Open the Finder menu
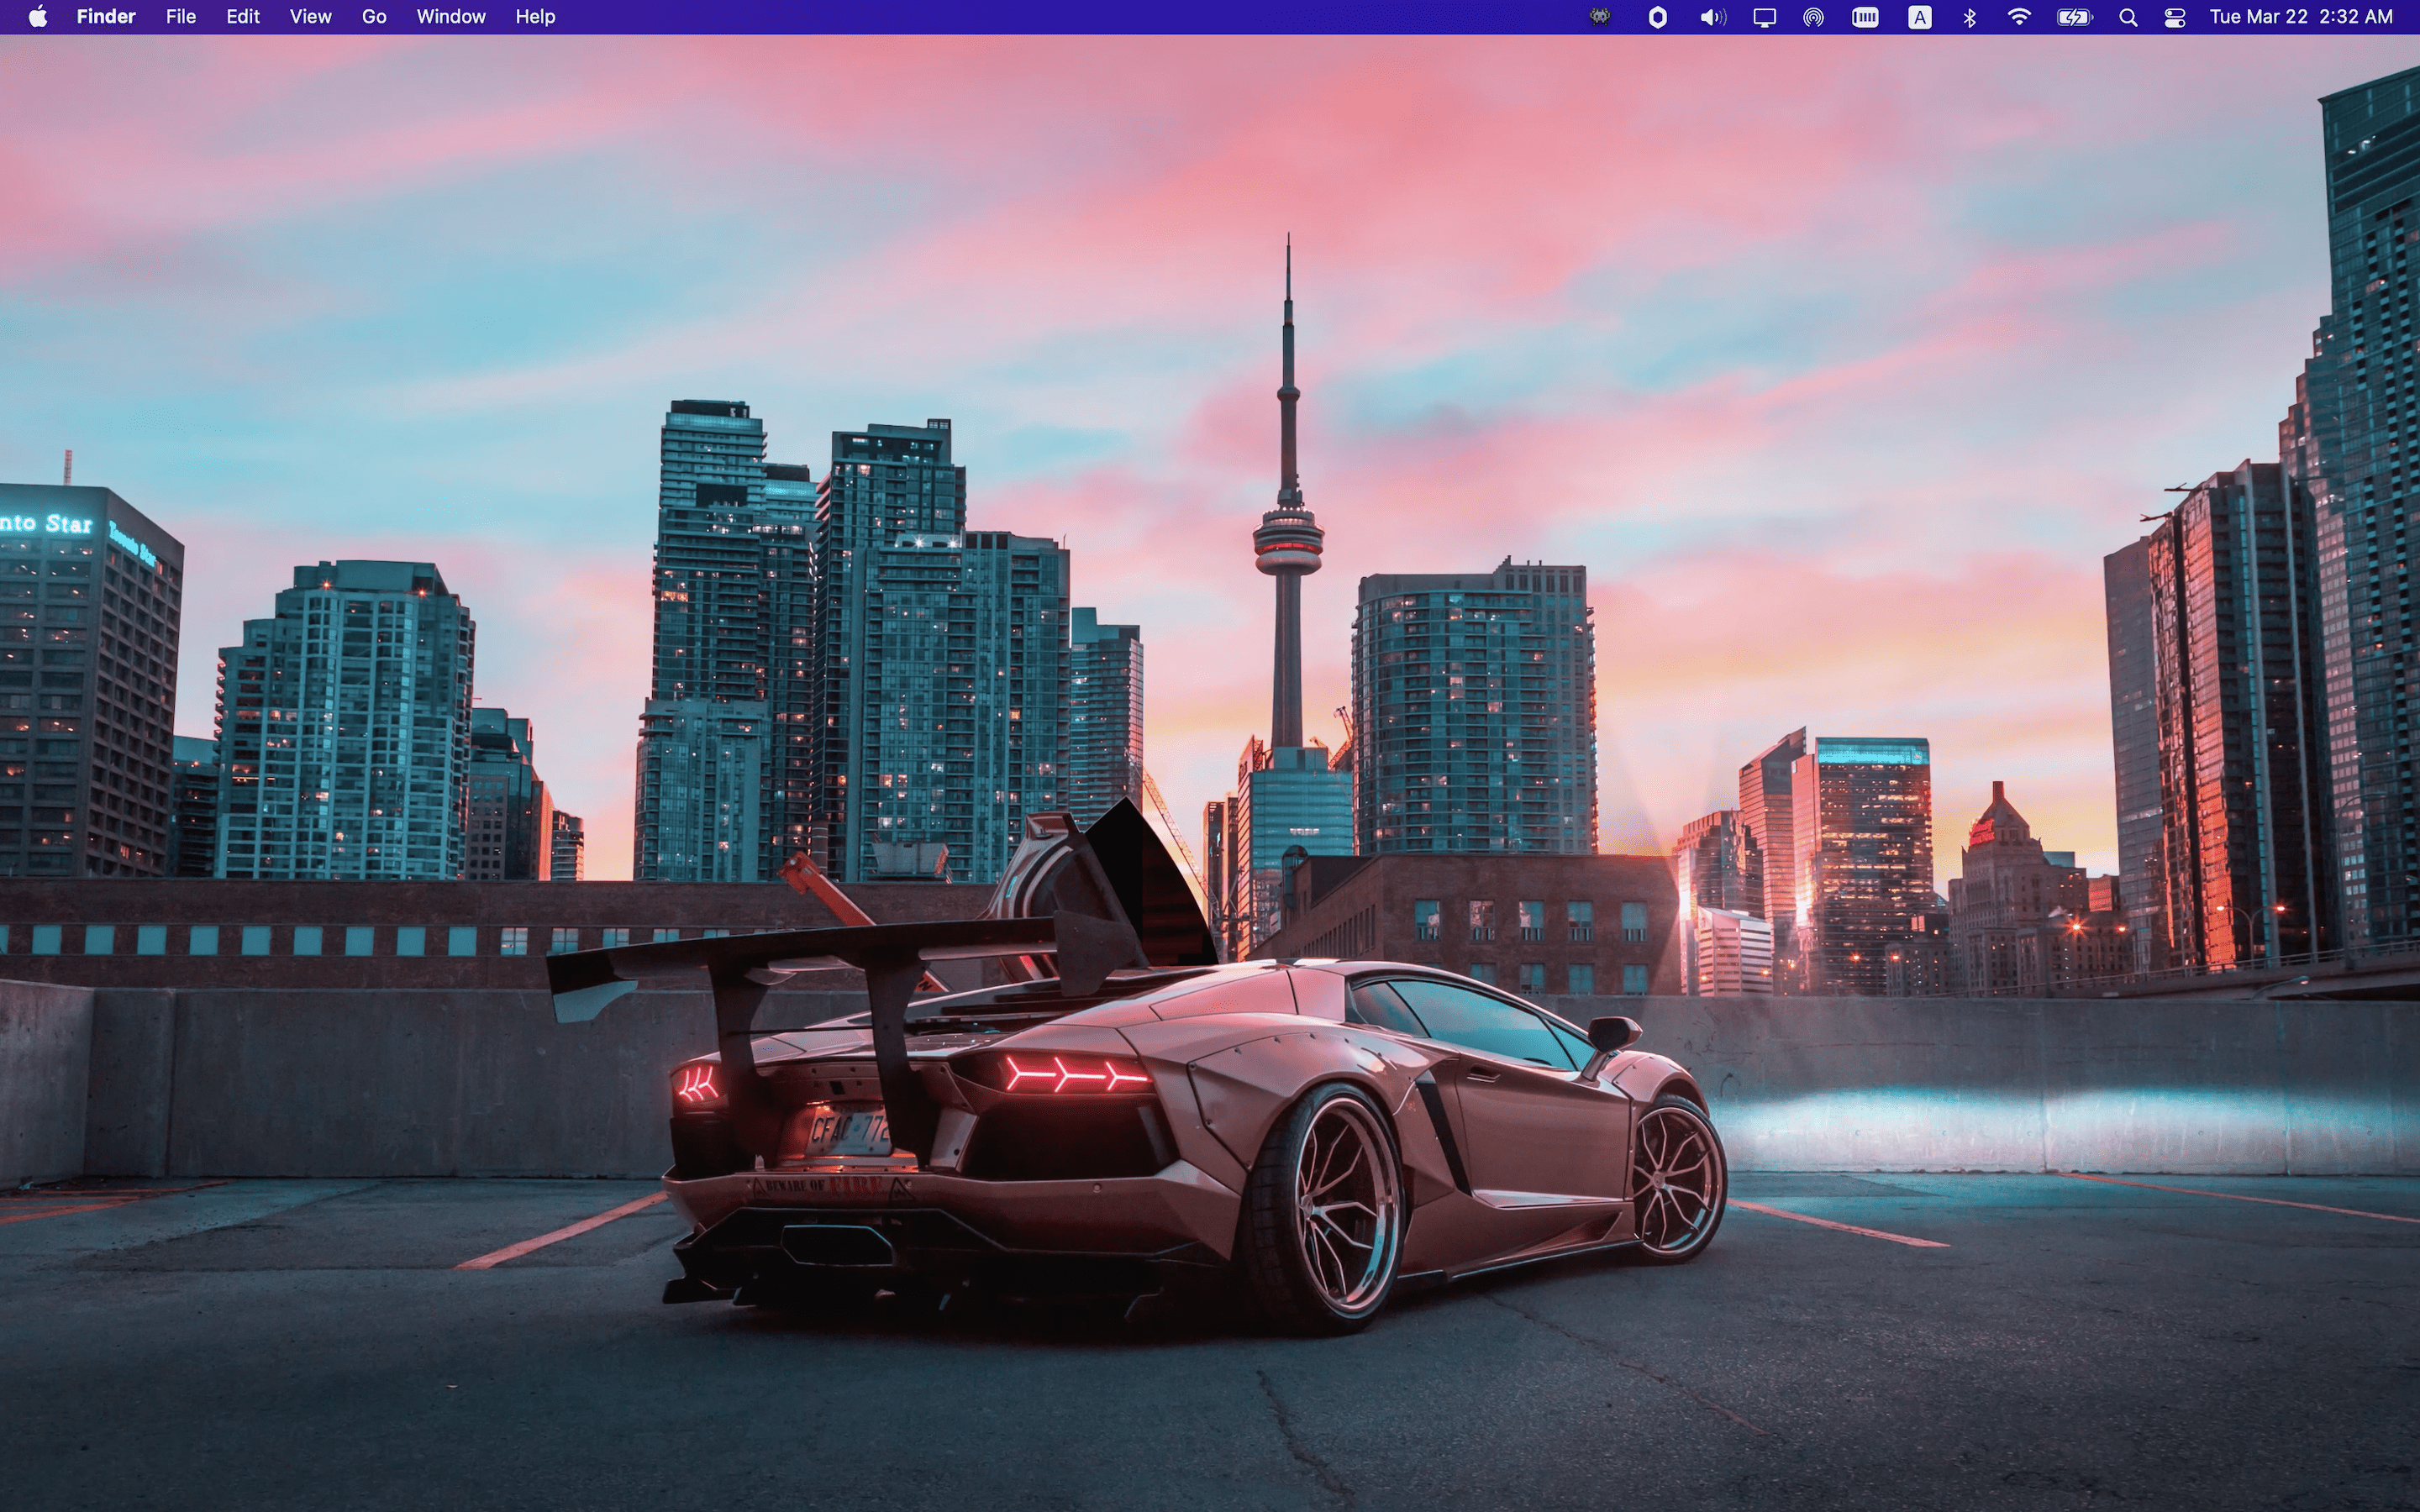 click(105, 16)
